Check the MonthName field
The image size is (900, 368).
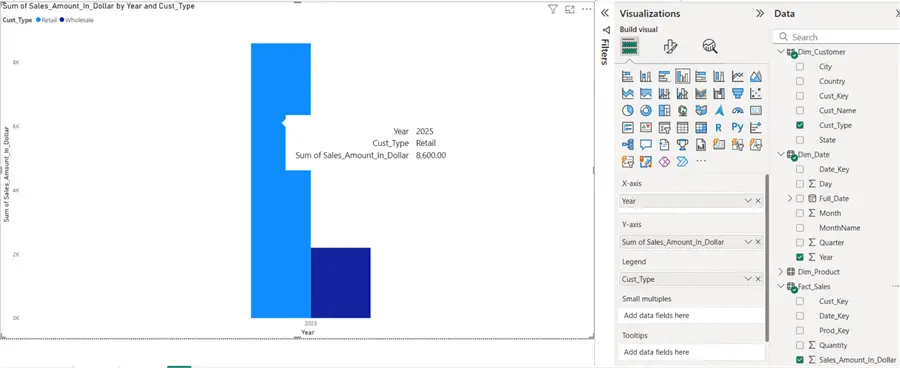pyautogui.click(x=800, y=228)
